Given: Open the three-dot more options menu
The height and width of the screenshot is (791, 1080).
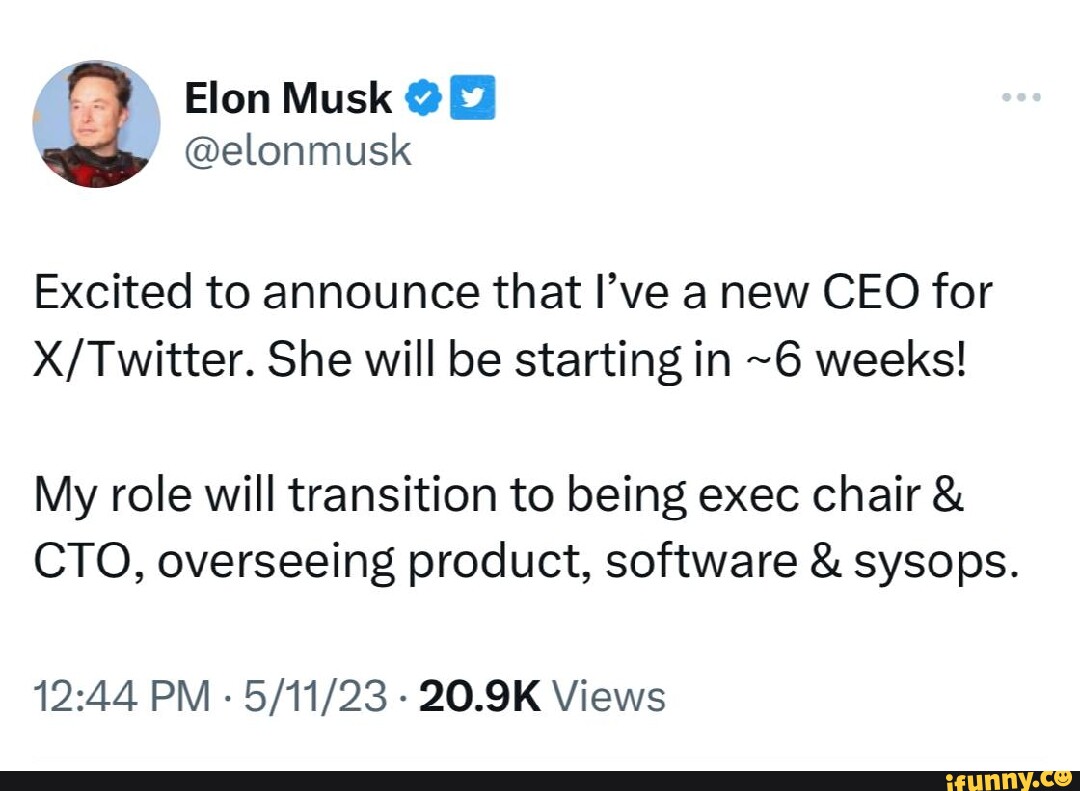Looking at the screenshot, I should (x=1022, y=98).
